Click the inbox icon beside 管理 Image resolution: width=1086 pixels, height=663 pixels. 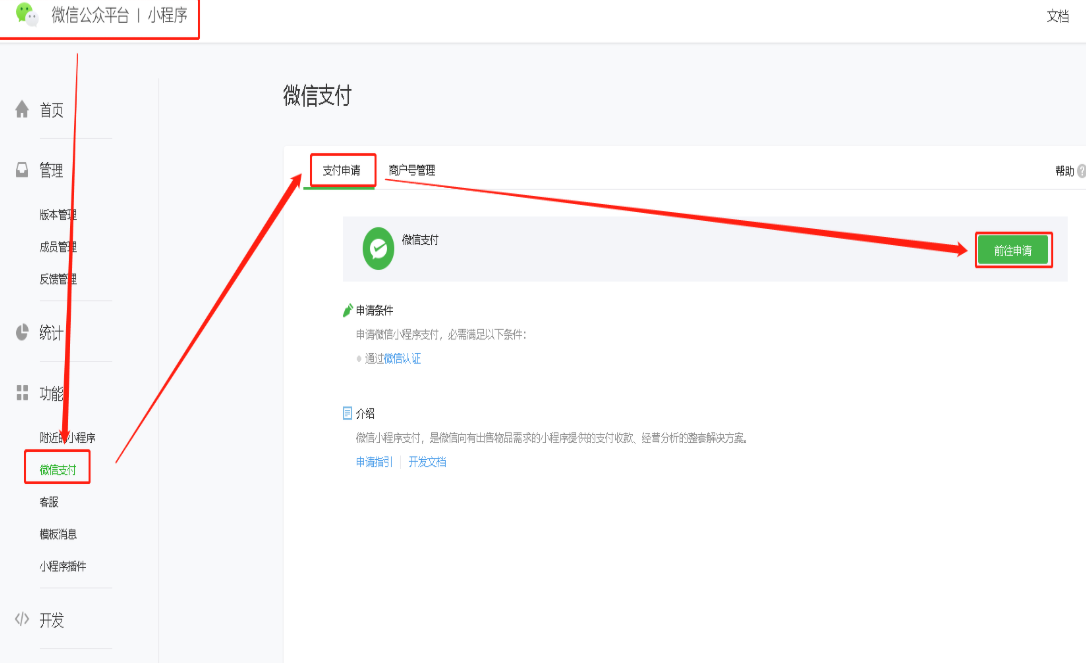[22, 170]
